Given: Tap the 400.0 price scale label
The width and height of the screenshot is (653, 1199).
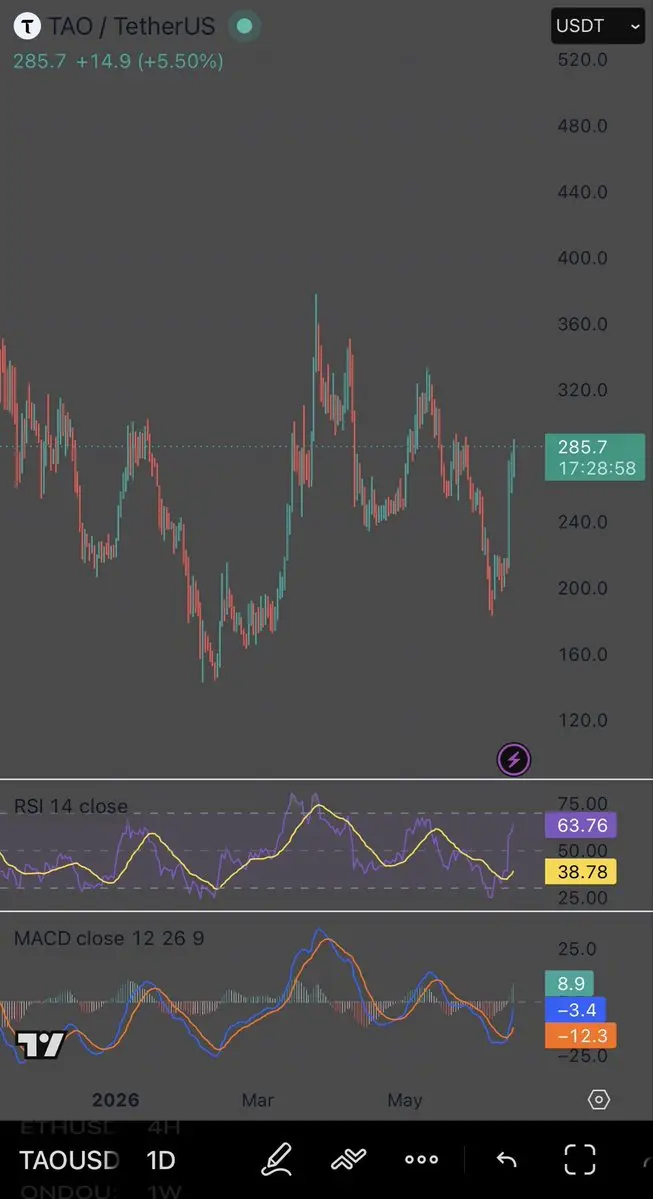Looking at the screenshot, I should tap(583, 258).
